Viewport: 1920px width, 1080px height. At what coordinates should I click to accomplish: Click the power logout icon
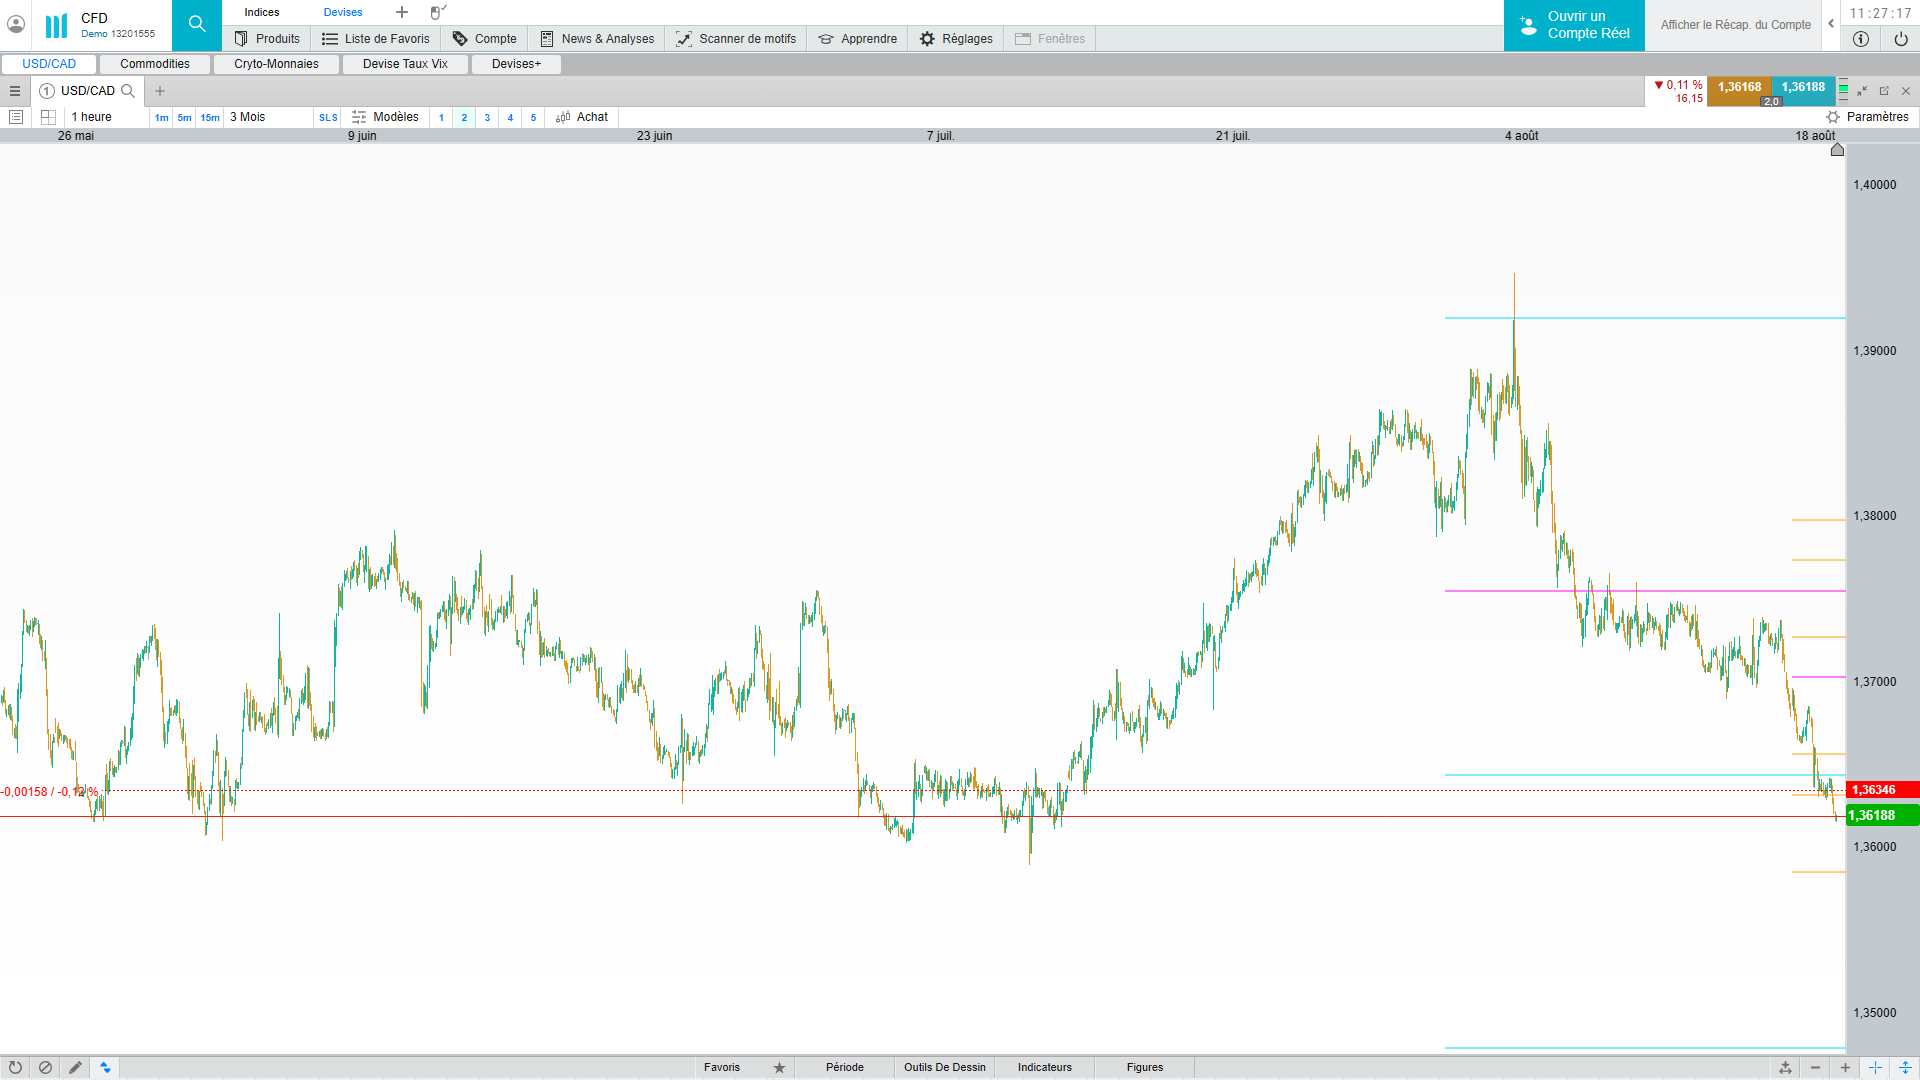click(1901, 39)
